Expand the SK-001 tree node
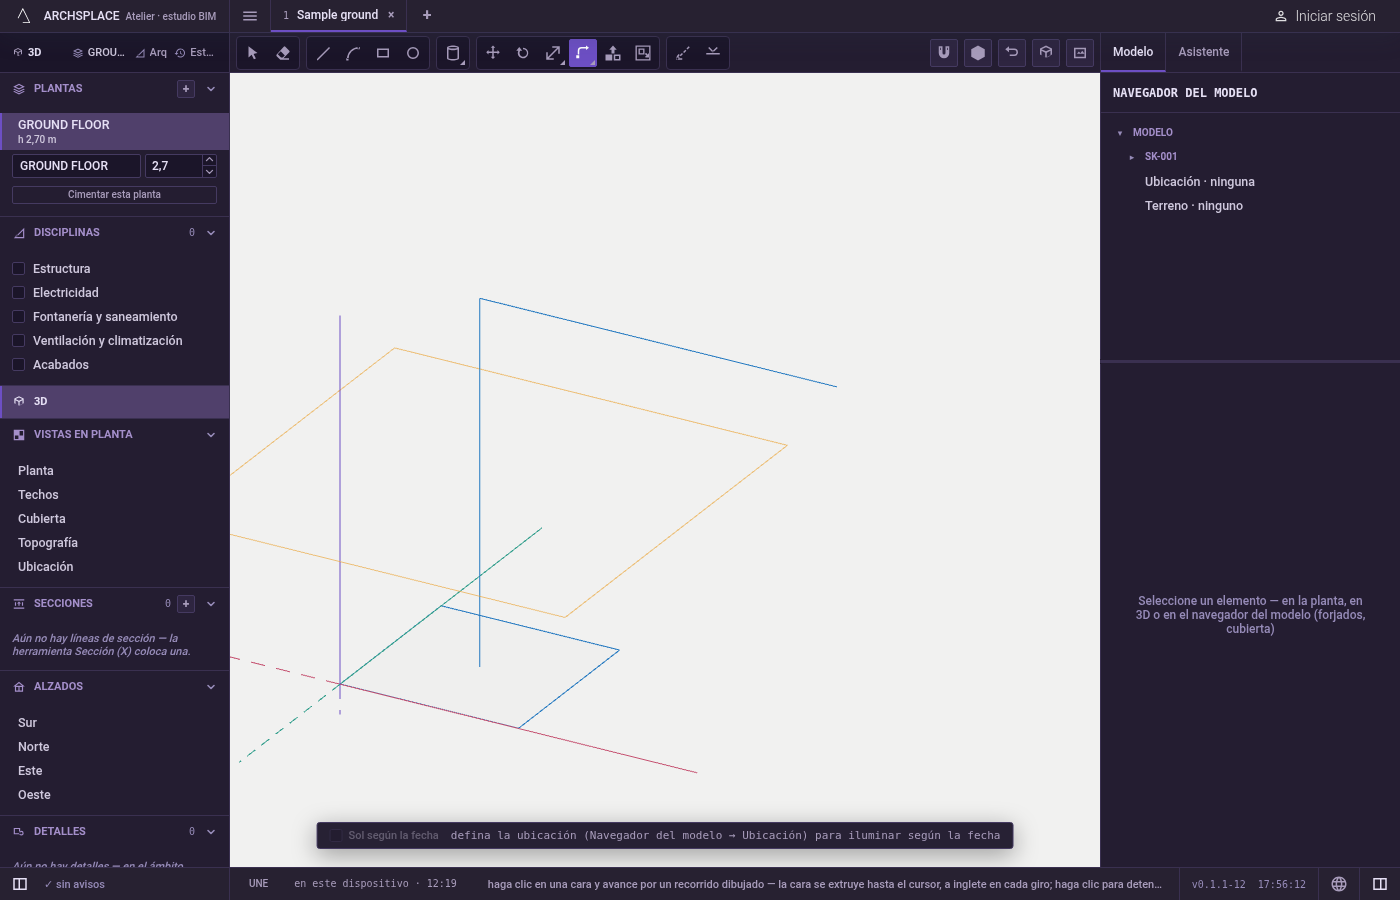 (x=1132, y=157)
